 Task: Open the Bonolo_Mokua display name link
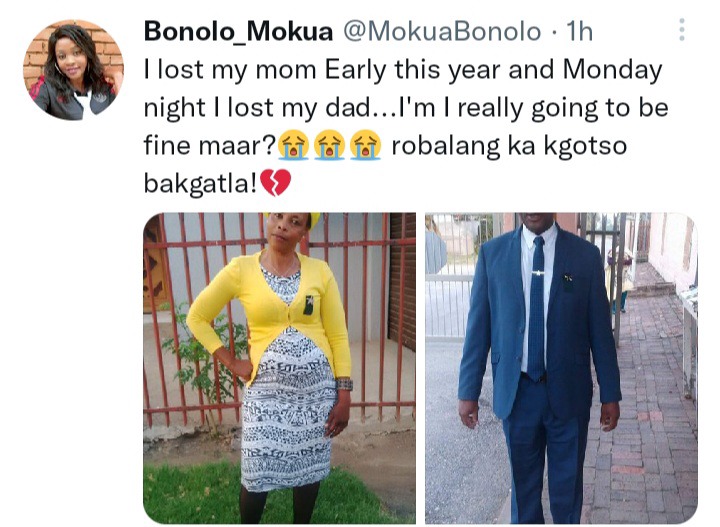[238, 32]
